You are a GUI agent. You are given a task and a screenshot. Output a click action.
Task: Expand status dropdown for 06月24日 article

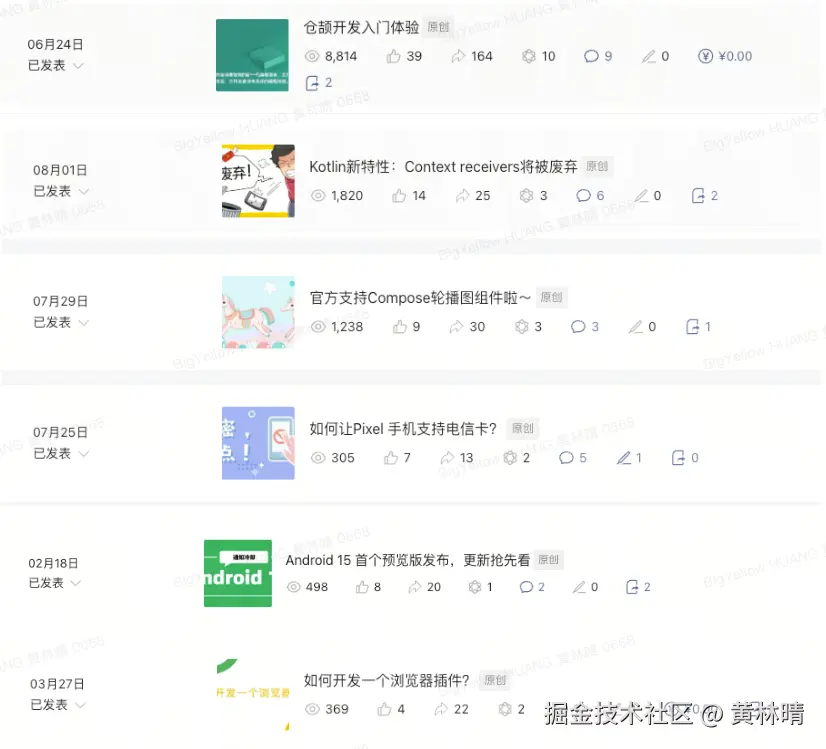pyautogui.click(x=78, y=65)
